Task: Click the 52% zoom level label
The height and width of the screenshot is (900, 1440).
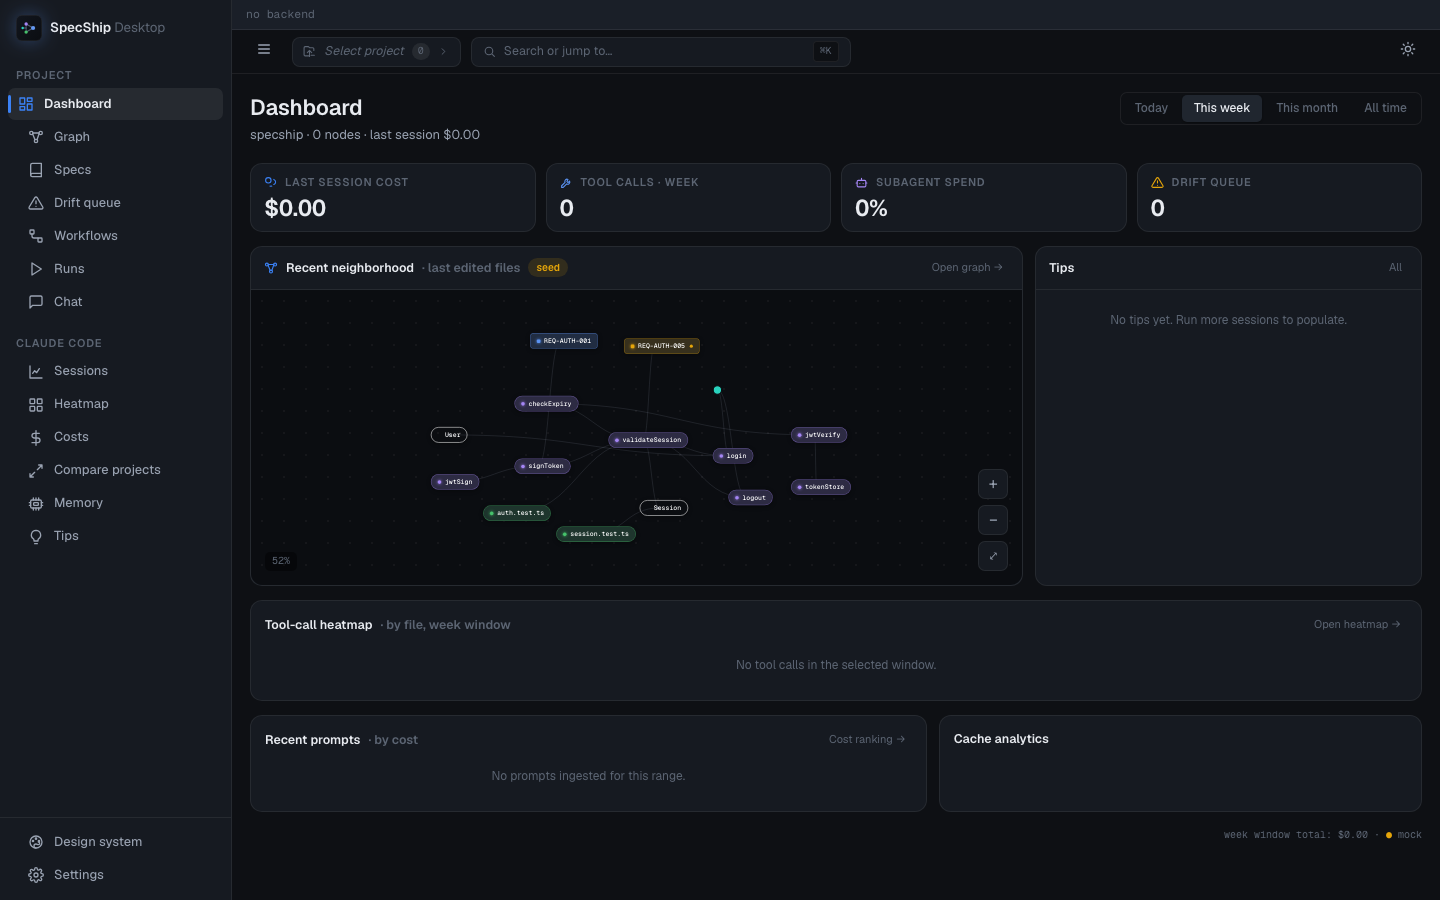Action: tap(281, 561)
